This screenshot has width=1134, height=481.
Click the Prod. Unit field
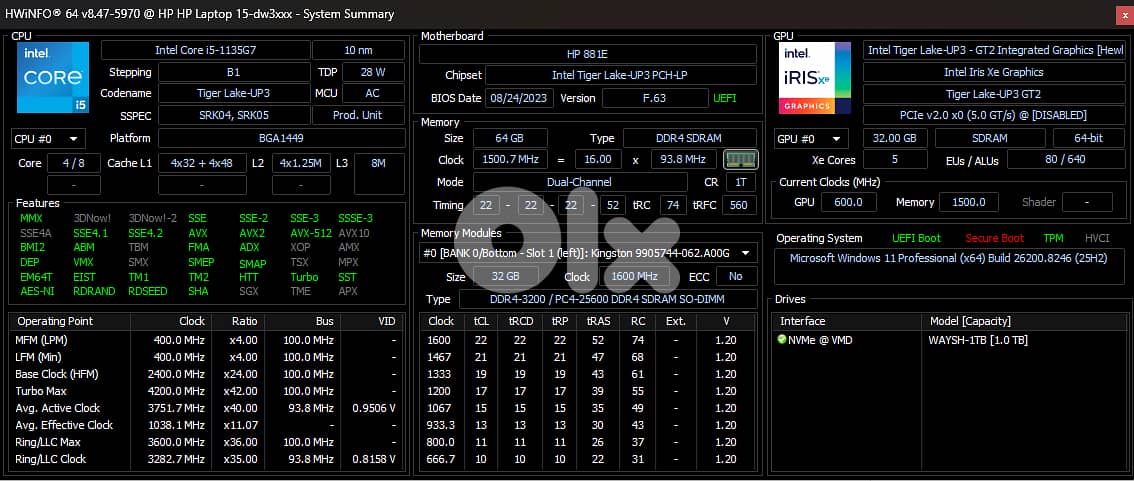coord(358,116)
